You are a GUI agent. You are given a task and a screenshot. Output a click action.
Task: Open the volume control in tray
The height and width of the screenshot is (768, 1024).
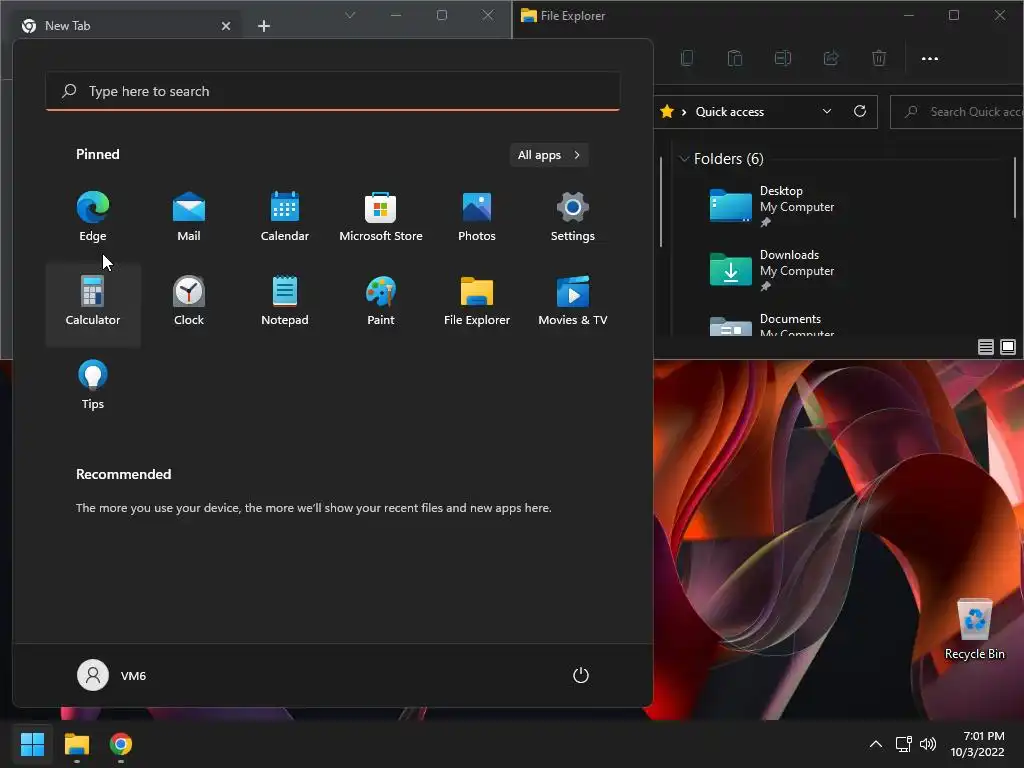[x=927, y=744]
